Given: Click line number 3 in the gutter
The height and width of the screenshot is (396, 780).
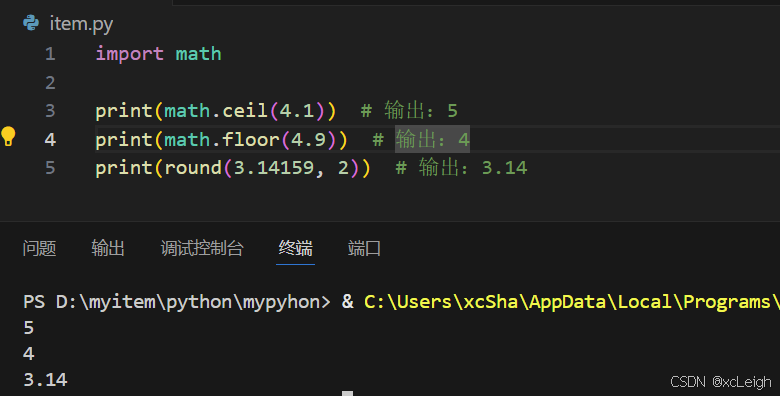Looking at the screenshot, I should click(50, 110).
